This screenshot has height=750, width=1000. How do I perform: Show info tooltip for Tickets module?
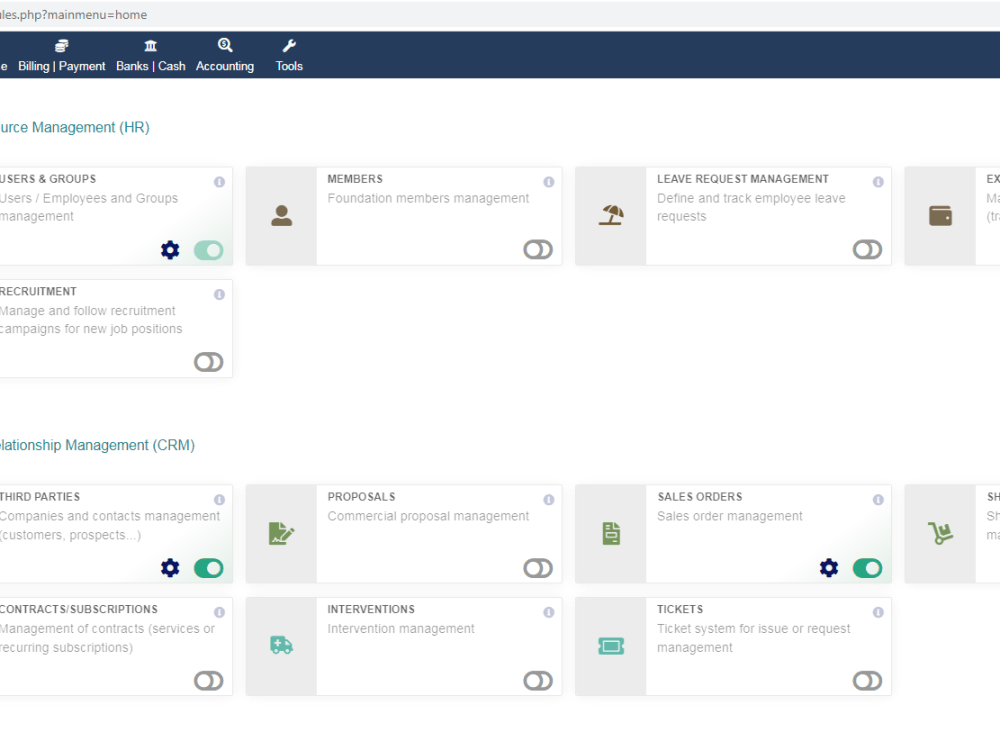tap(877, 612)
